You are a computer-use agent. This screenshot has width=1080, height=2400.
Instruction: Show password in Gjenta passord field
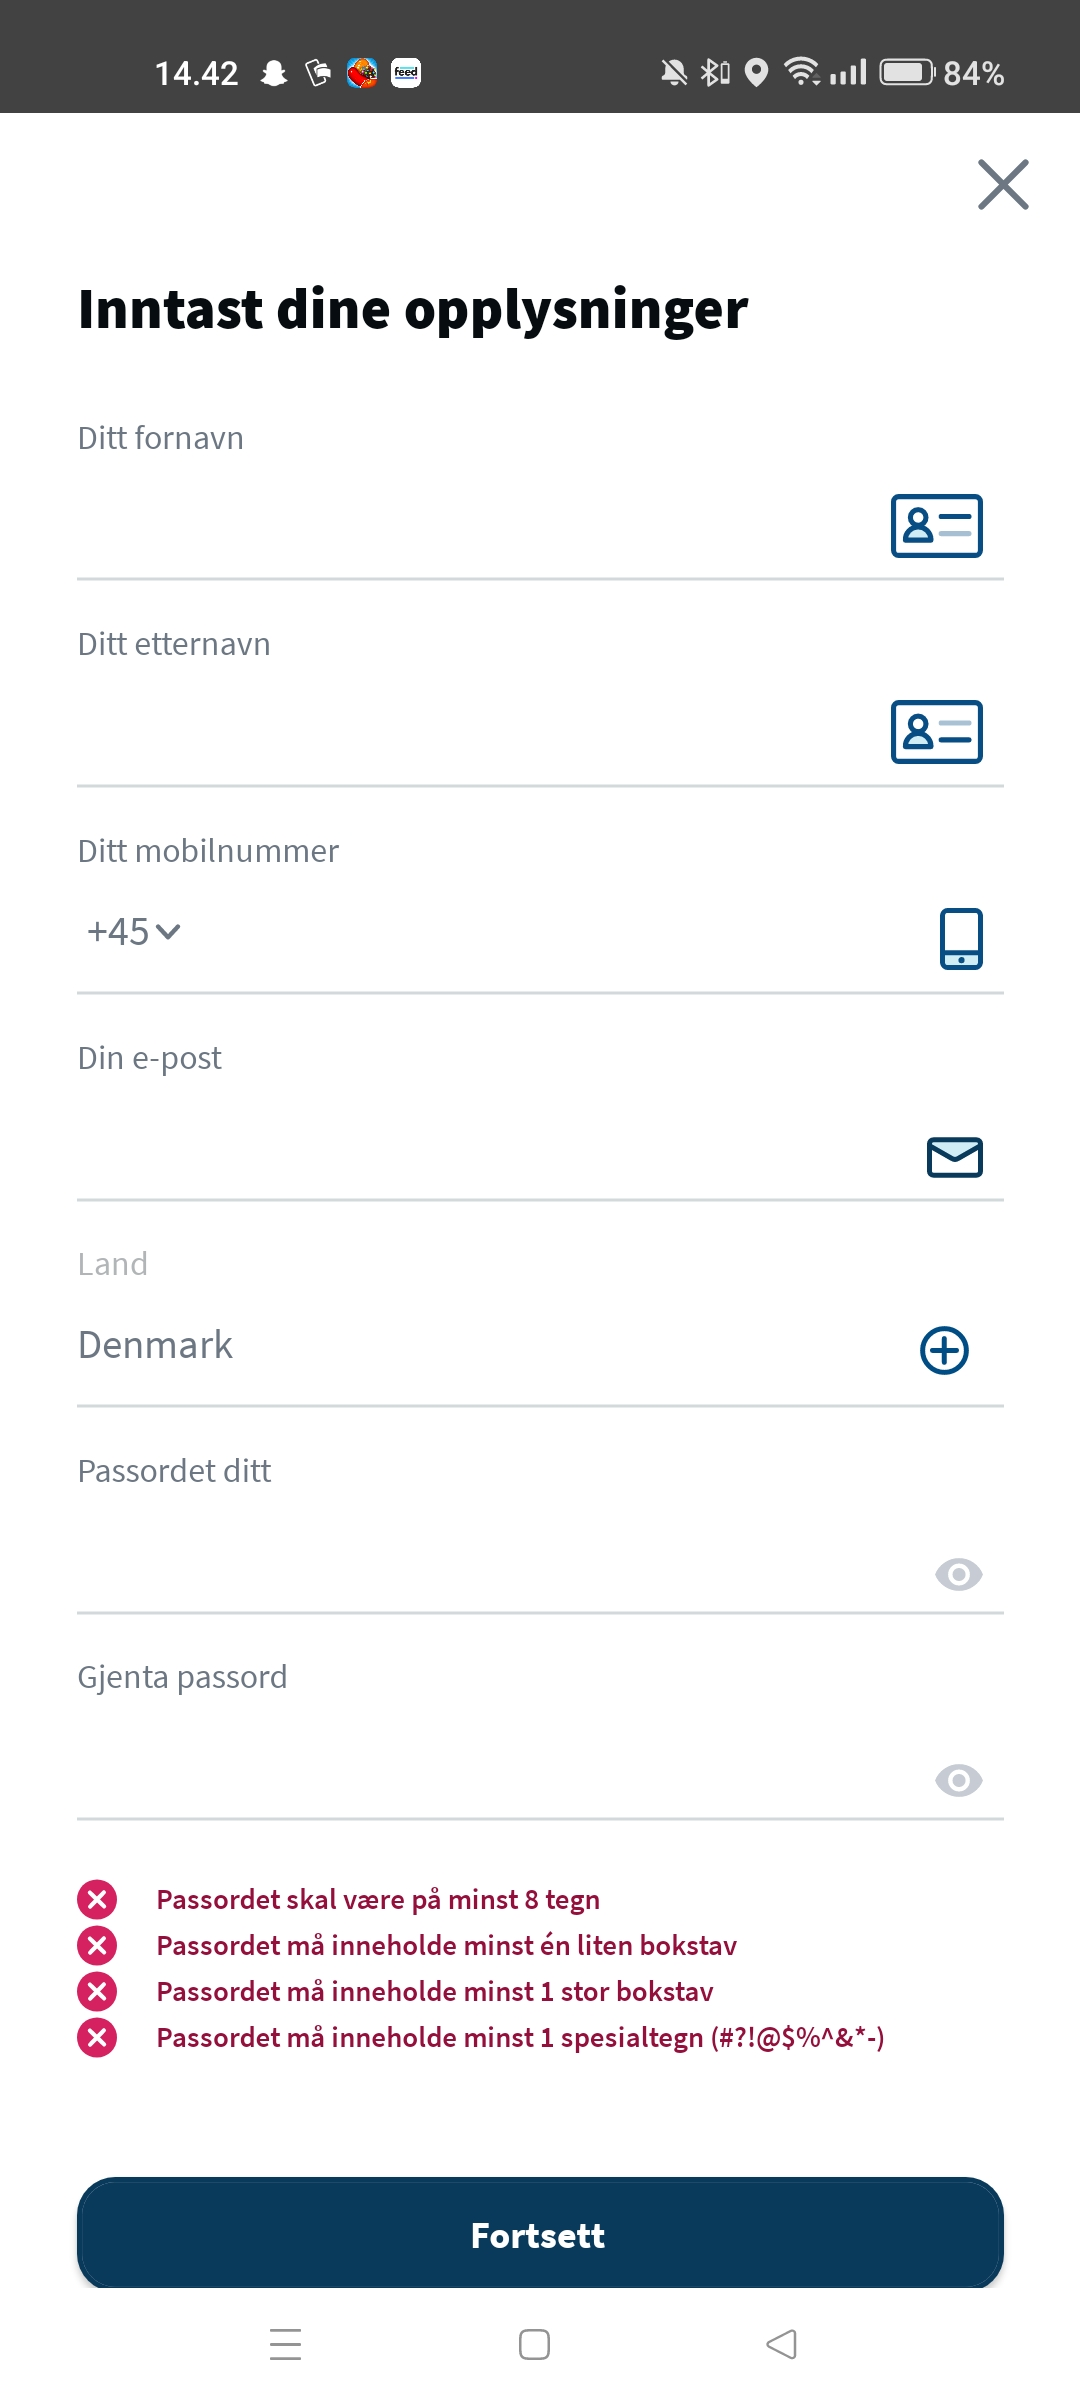(958, 1781)
